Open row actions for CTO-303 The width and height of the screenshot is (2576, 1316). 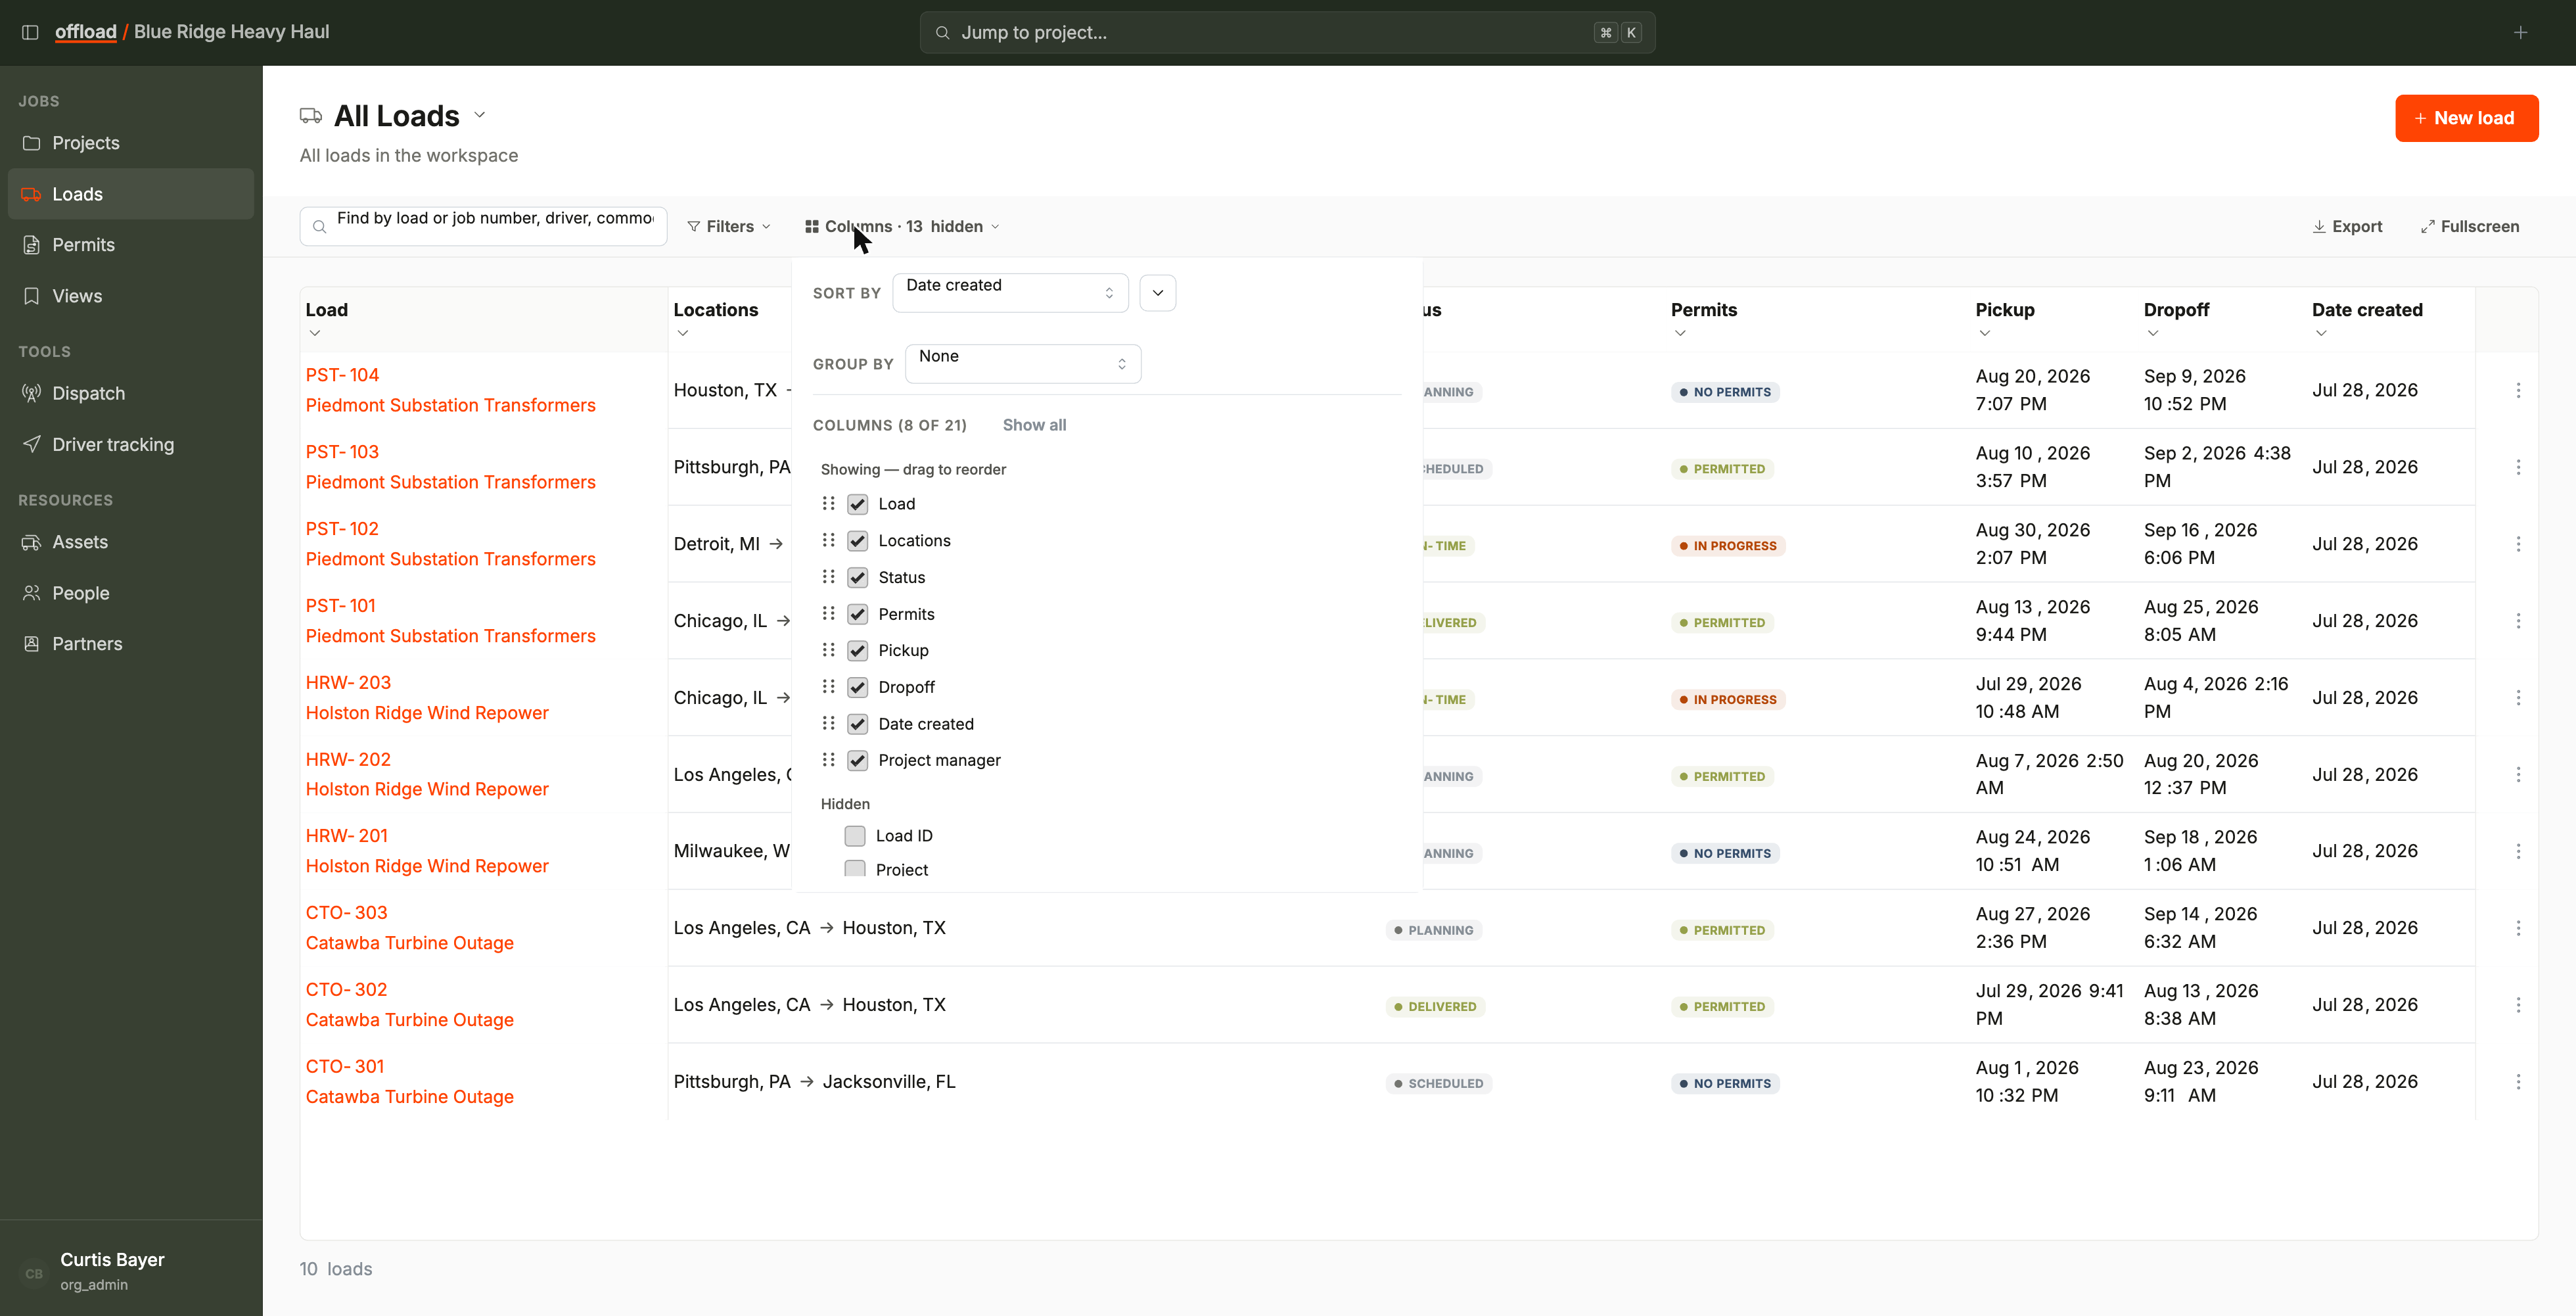click(2518, 928)
